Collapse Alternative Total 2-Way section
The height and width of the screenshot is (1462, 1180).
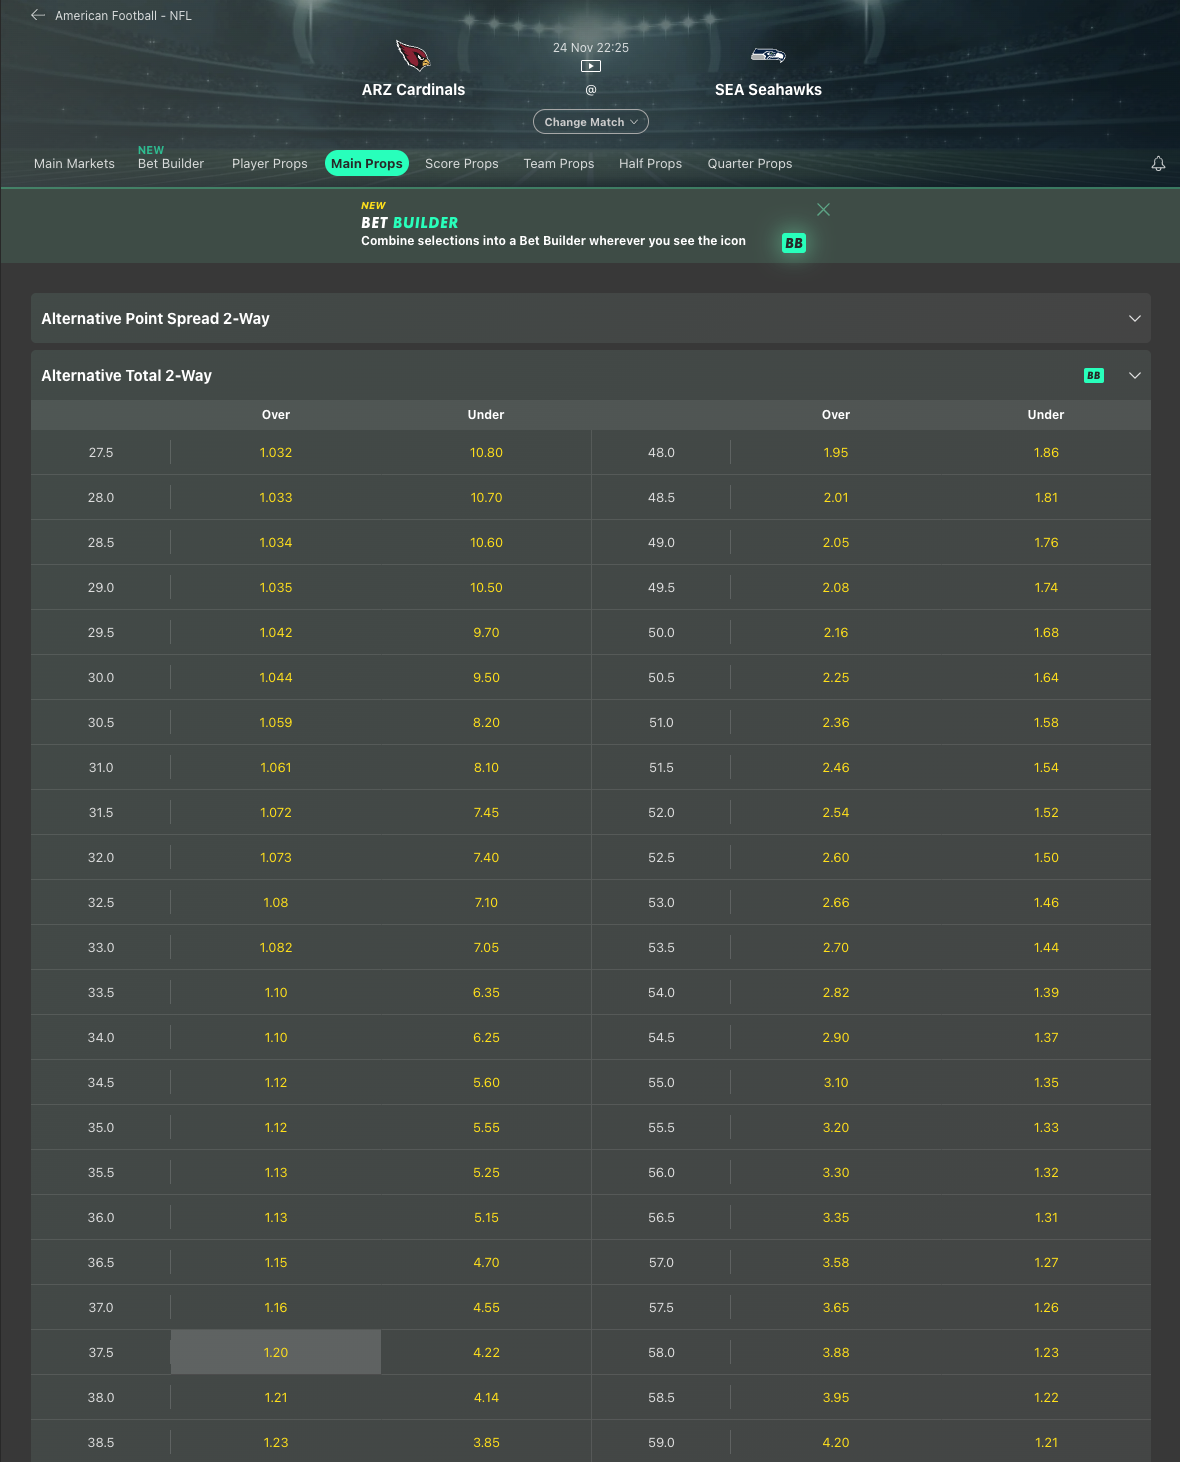[x=591, y=375]
